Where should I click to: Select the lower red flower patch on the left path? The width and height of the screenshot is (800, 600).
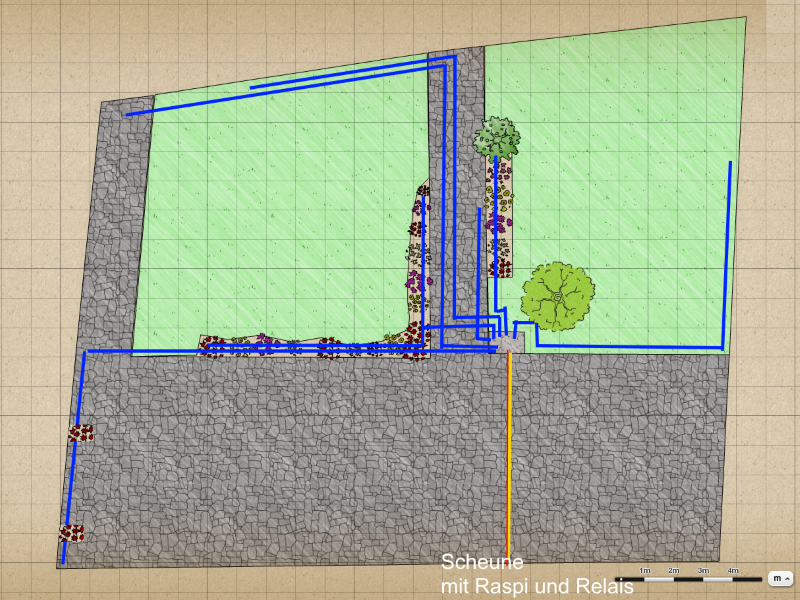pyautogui.click(x=71, y=534)
